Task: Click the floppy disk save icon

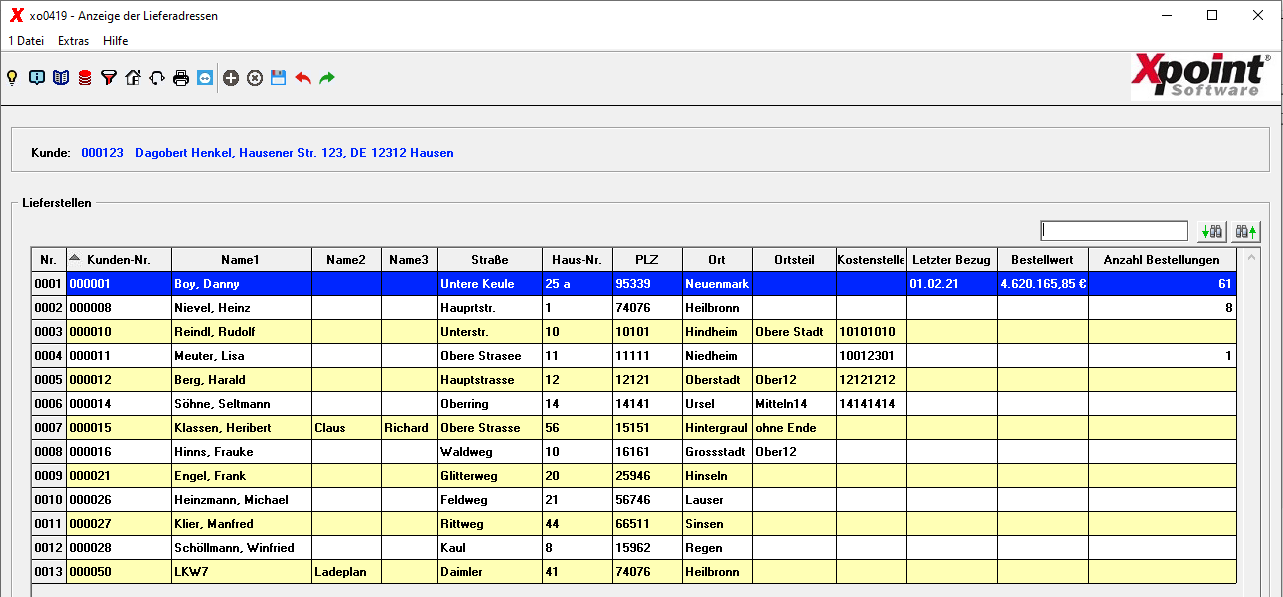Action: coord(279,77)
